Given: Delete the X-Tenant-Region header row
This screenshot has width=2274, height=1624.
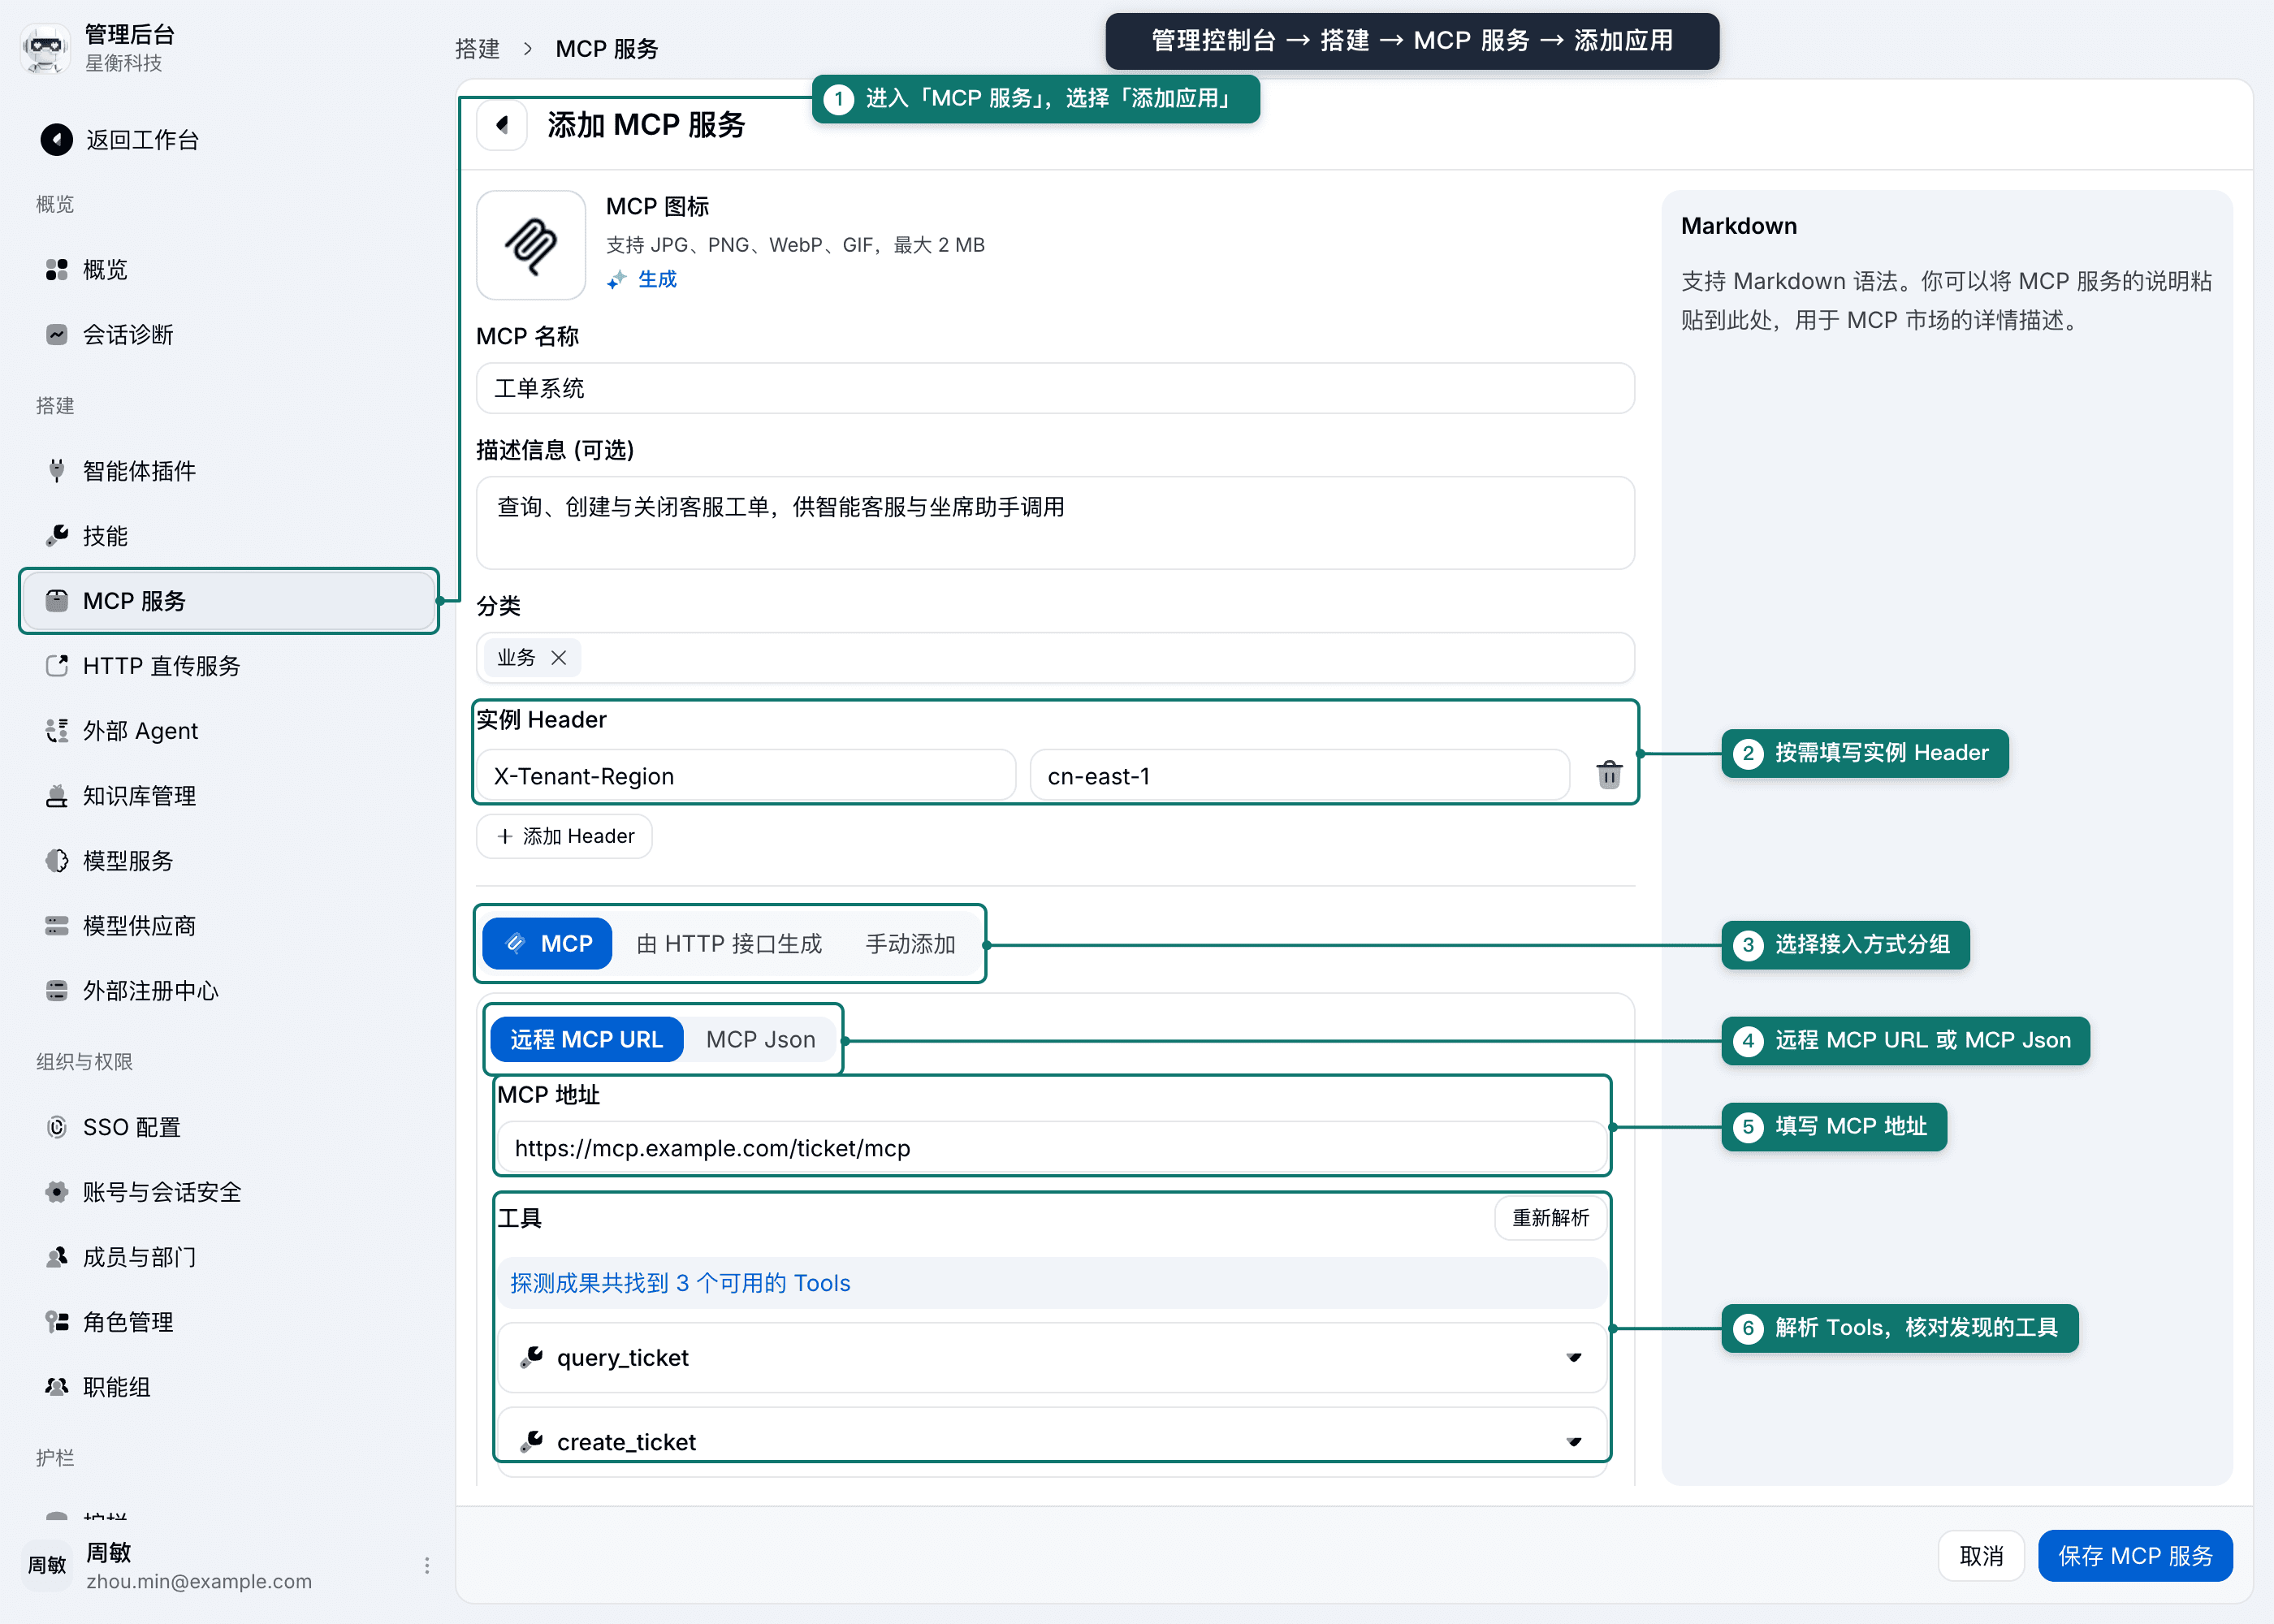Looking at the screenshot, I should coord(1608,775).
